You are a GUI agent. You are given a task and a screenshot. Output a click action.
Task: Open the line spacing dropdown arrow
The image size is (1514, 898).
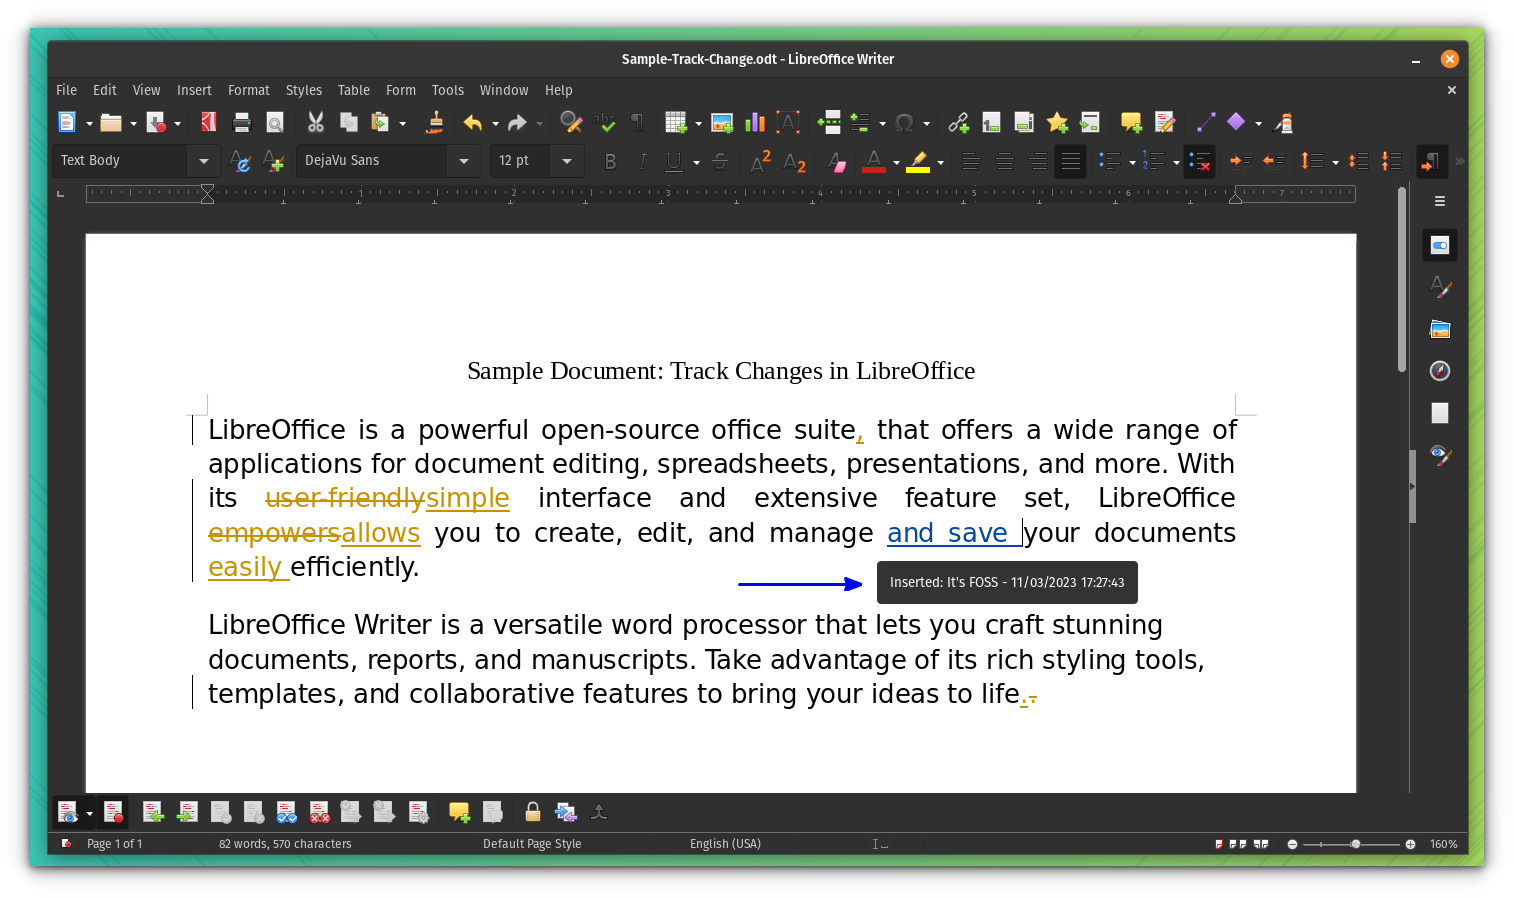coord(1335,161)
